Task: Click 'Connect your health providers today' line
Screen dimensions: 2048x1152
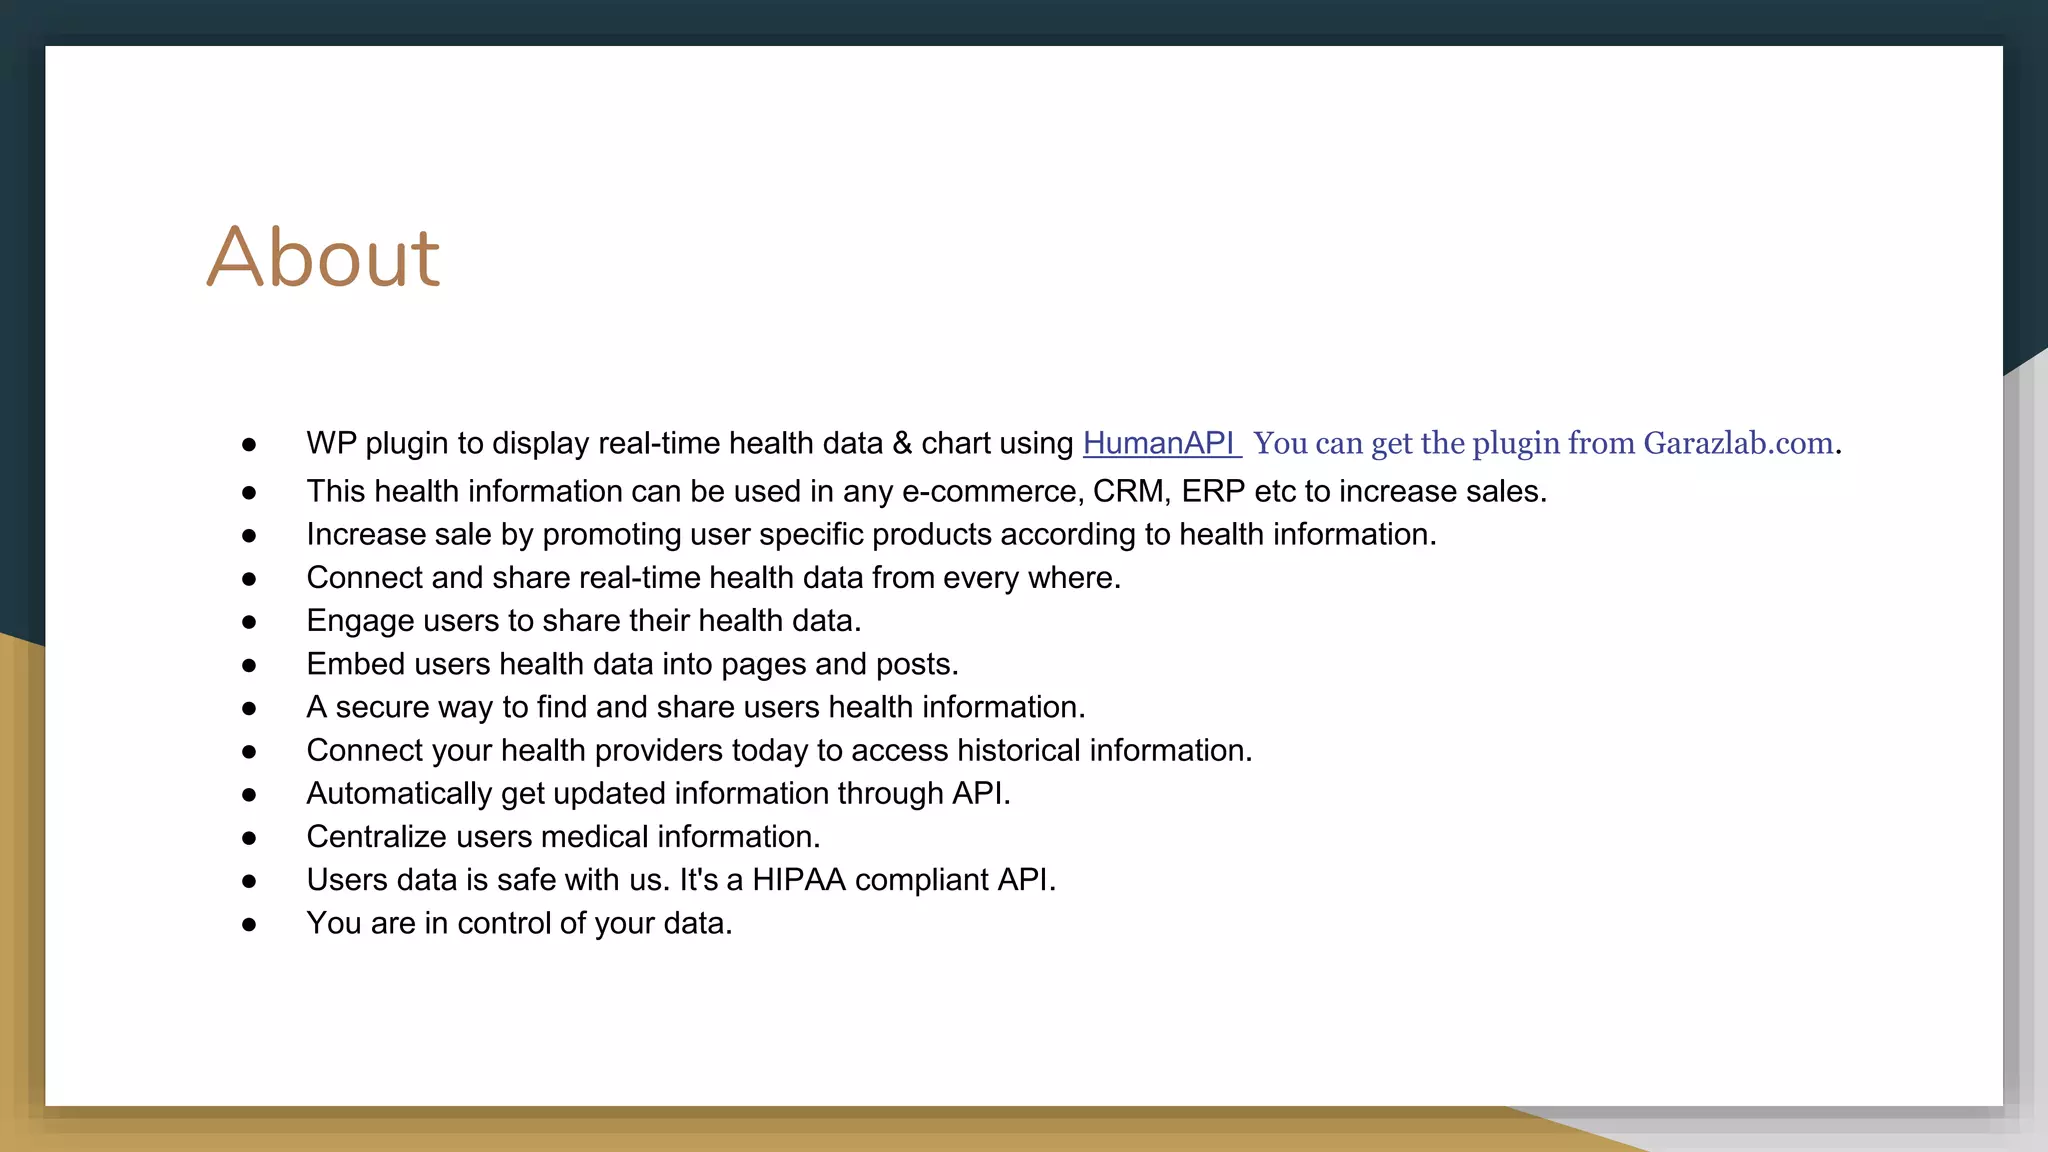Action: (x=779, y=750)
